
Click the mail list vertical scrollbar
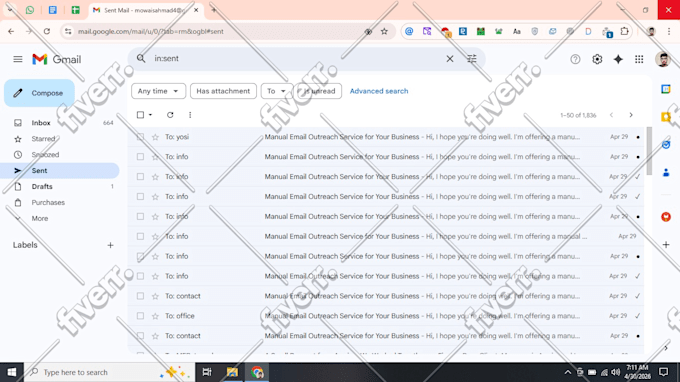coord(649,152)
